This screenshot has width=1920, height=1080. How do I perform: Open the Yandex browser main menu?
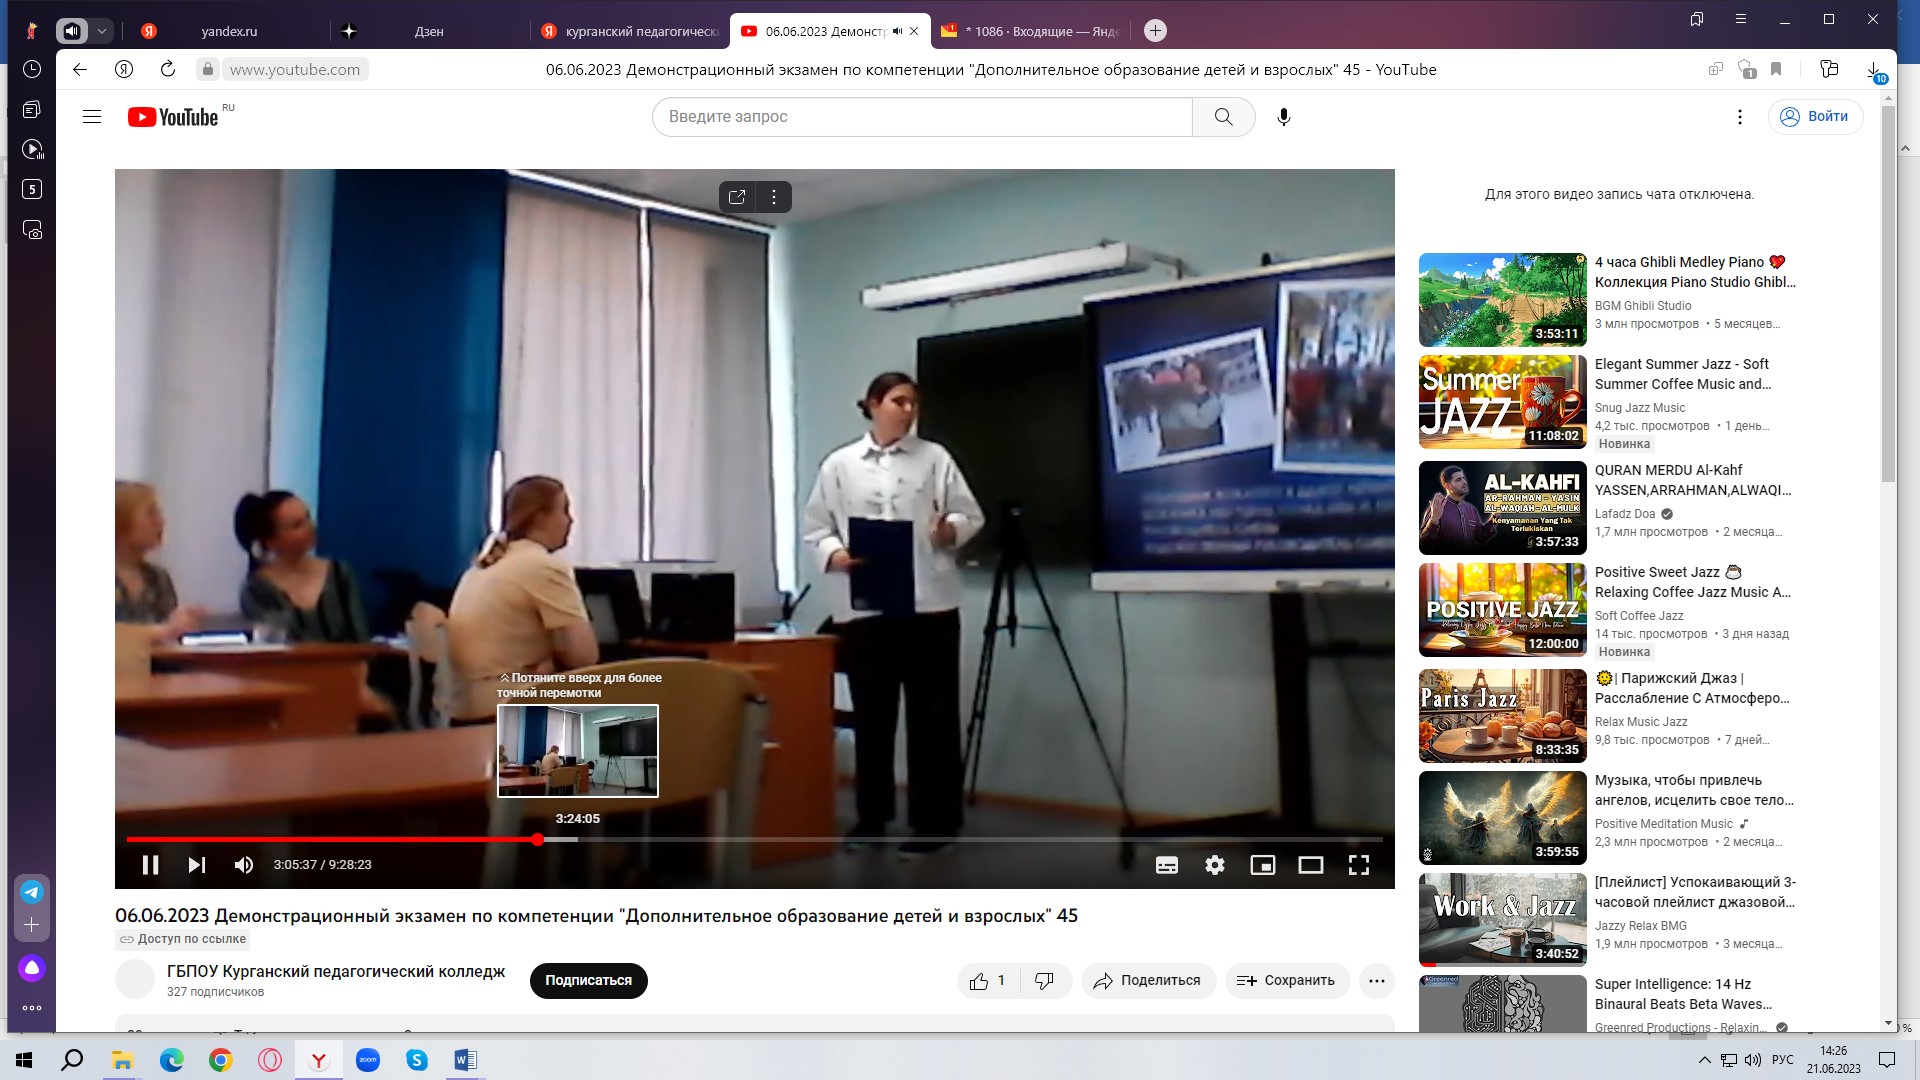pos(1741,19)
